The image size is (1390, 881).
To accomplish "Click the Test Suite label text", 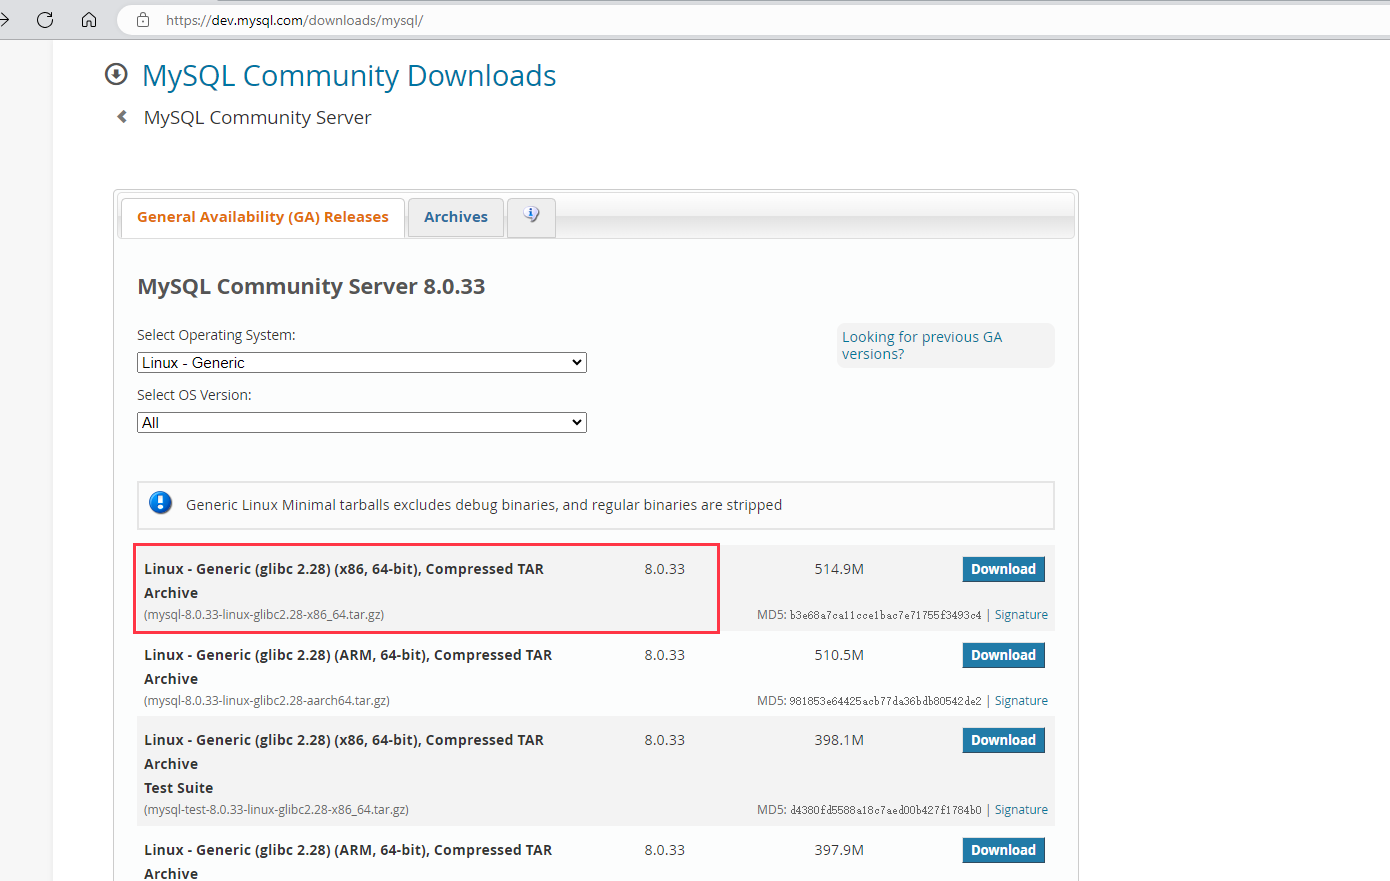I will click(178, 788).
